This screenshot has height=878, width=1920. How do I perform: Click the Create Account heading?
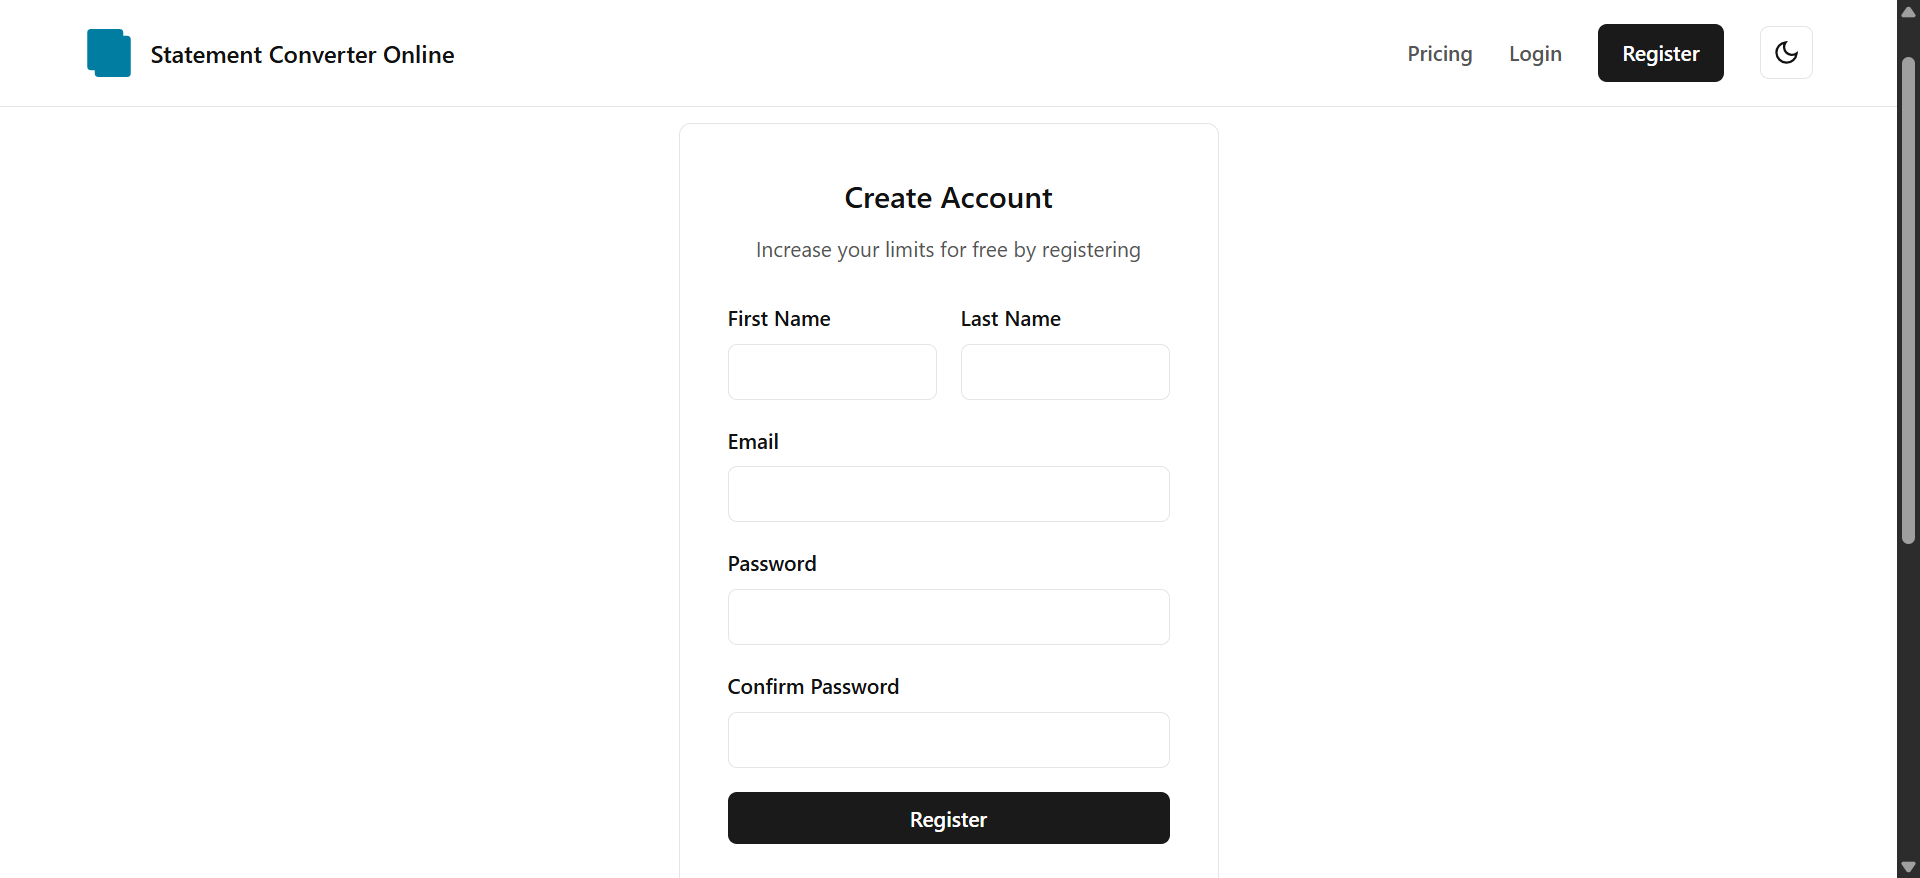948,197
